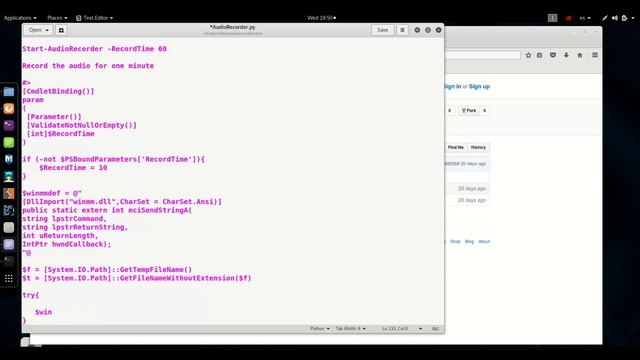Image resolution: width=640 pixels, height=360 pixels.
Task: Click the History button in the browser
Action: pyautogui.click(x=478, y=147)
